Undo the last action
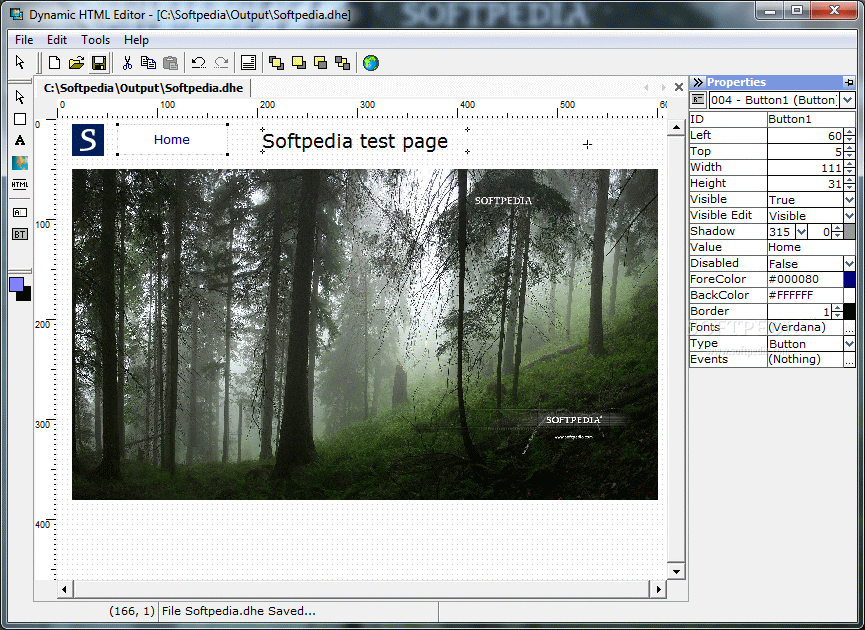Viewport: 865px width, 630px height. [x=199, y=63]
